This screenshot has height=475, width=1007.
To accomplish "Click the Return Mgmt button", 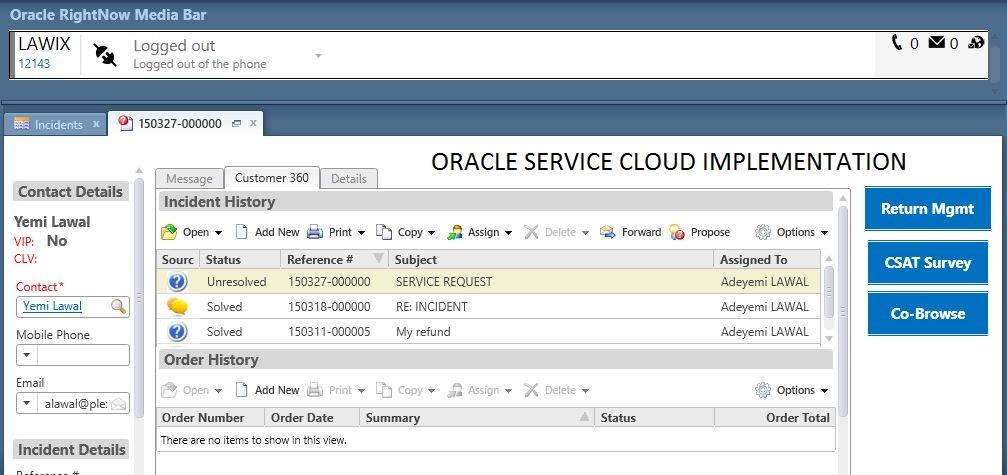I will [927, 209].
